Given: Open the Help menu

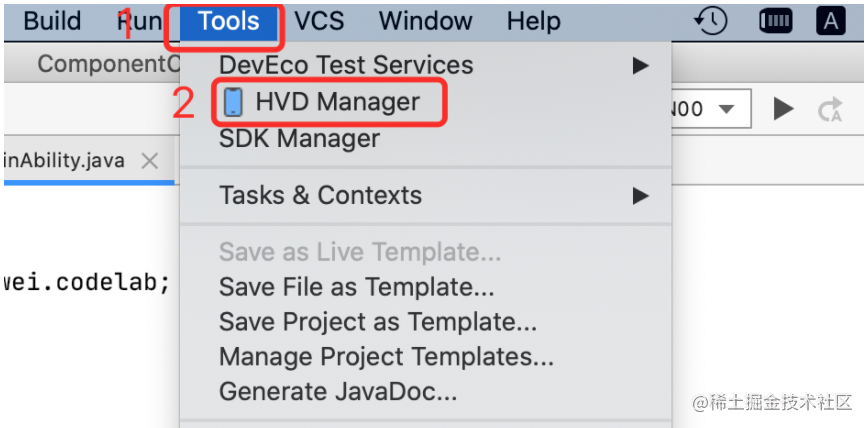Looking at the screenshot, I should [x=533, y=21].
